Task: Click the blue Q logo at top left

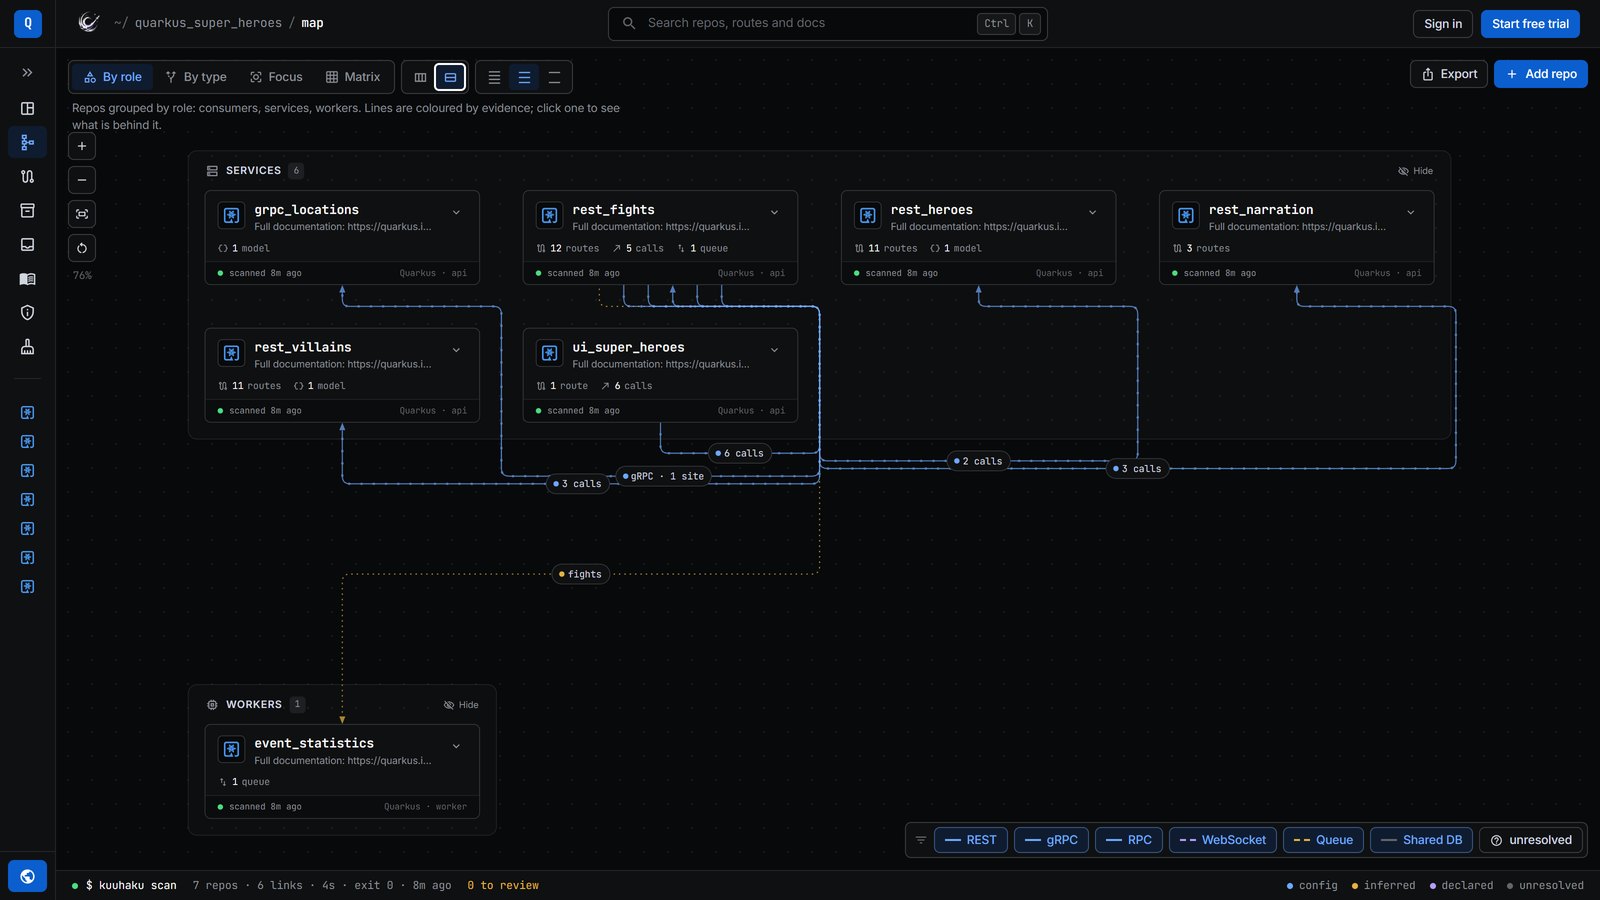Action: [x=27, y=23]
